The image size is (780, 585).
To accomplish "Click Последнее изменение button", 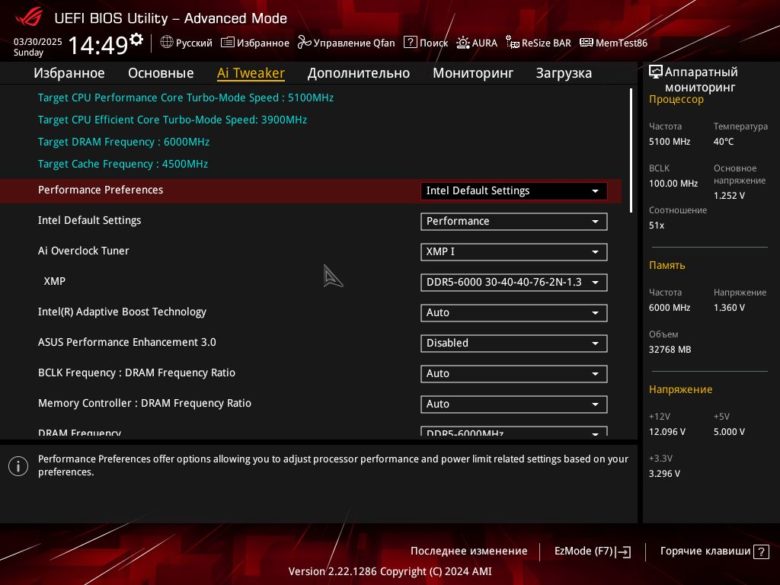I will (469, 551).
